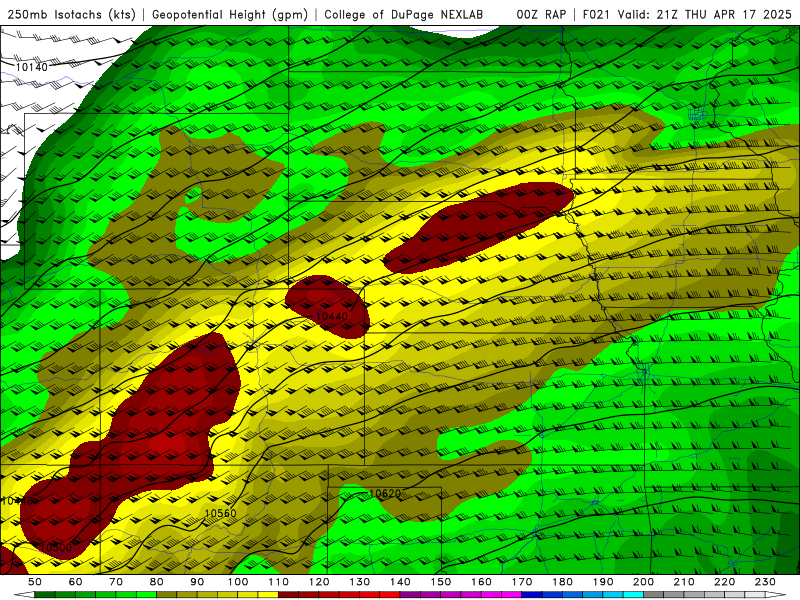The width and height of the screenshot is (800, 600).
Task: Click 'College of DuPage NEXLAB' in the header
Action: tap(404, 14)
